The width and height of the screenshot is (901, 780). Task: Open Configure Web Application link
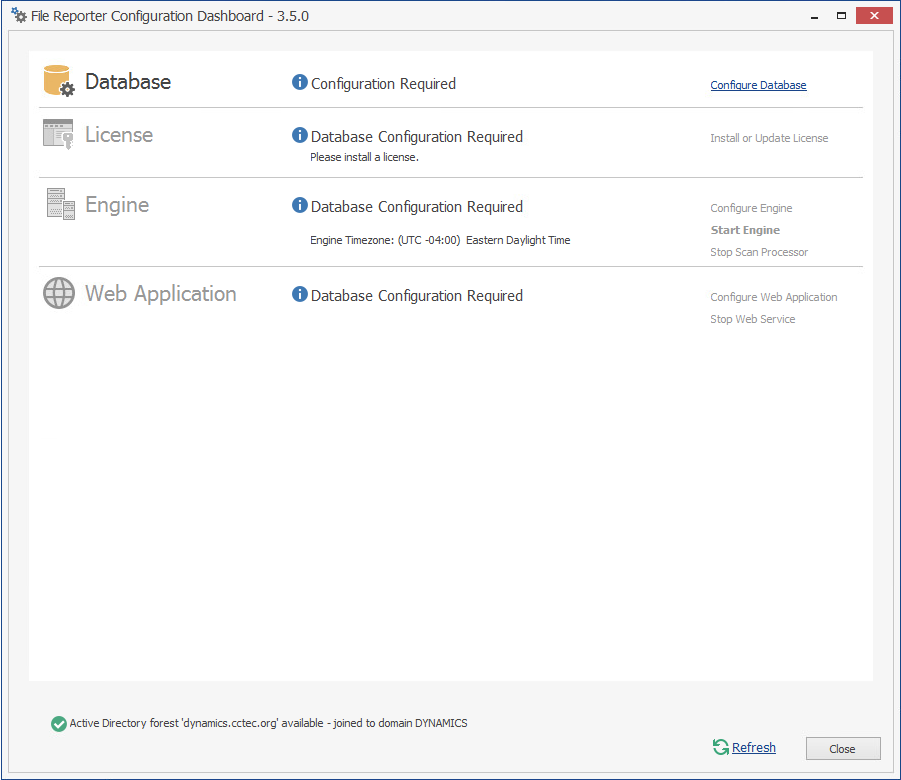pos(774,297)
